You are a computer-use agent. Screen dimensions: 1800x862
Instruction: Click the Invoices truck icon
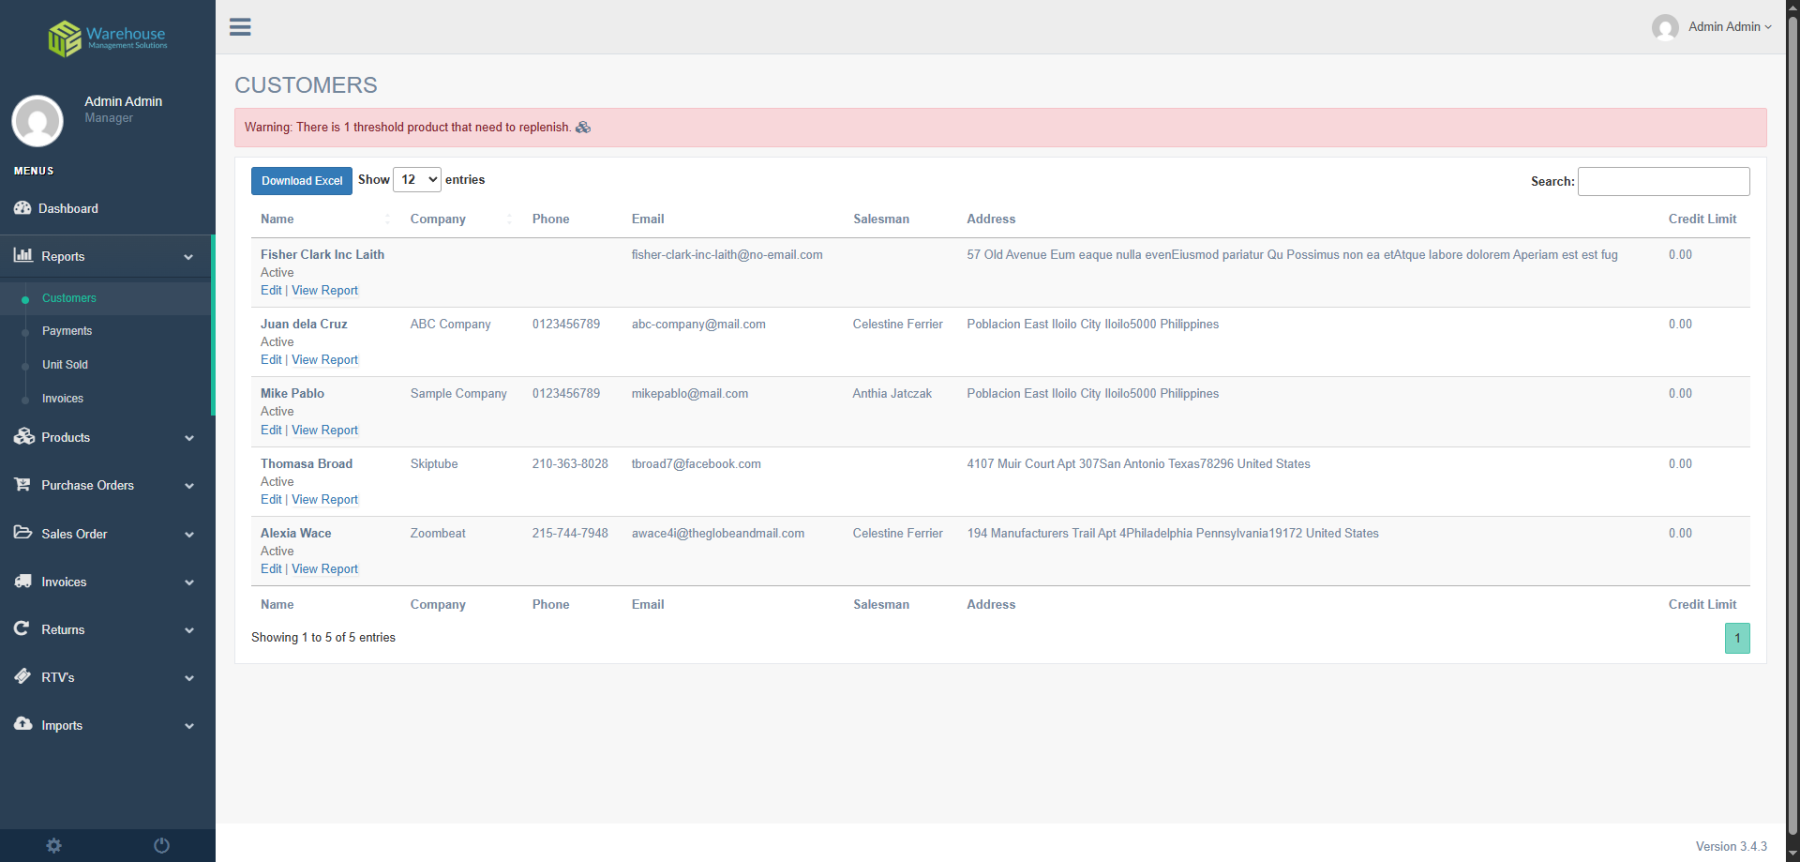pyautogui.click(x=23, y=581)
